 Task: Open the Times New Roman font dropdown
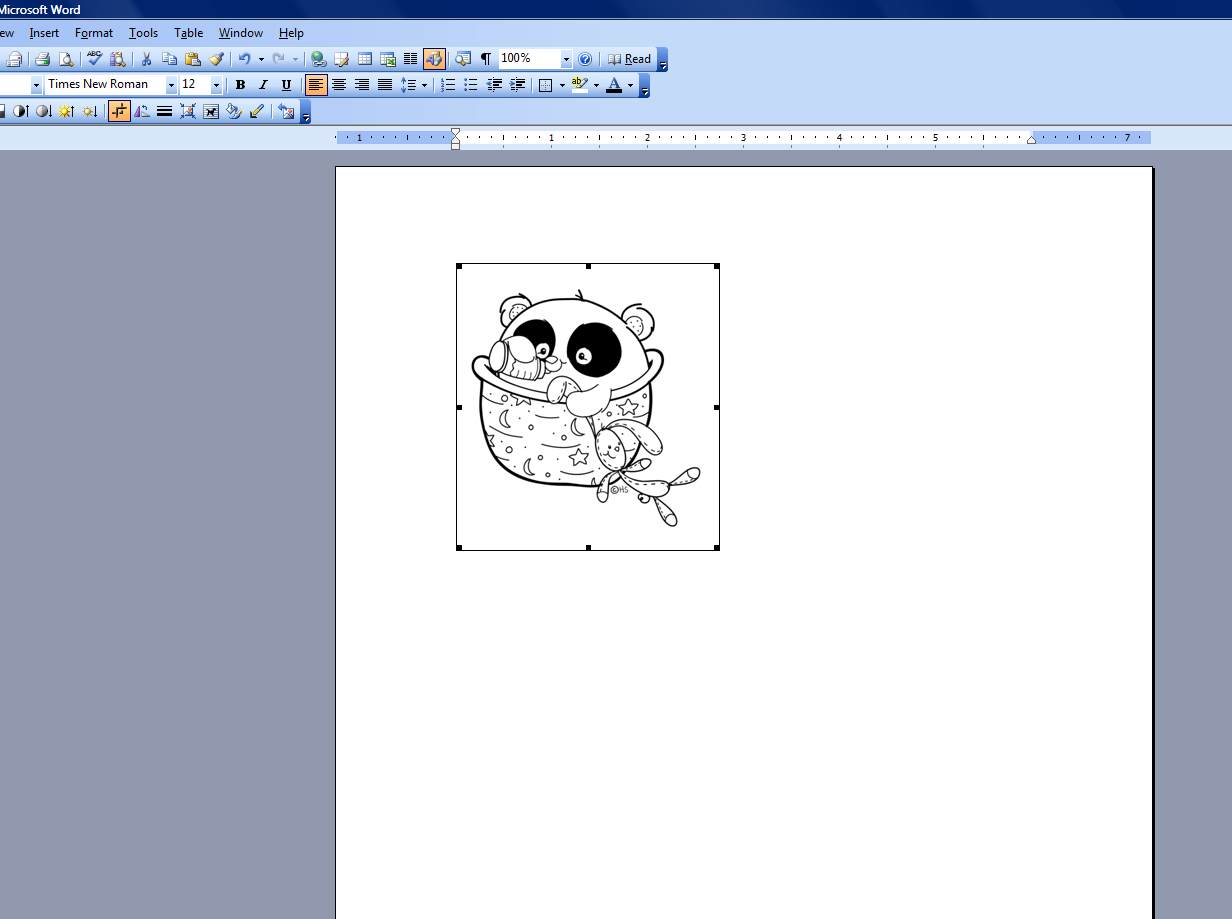click(170, 84)
